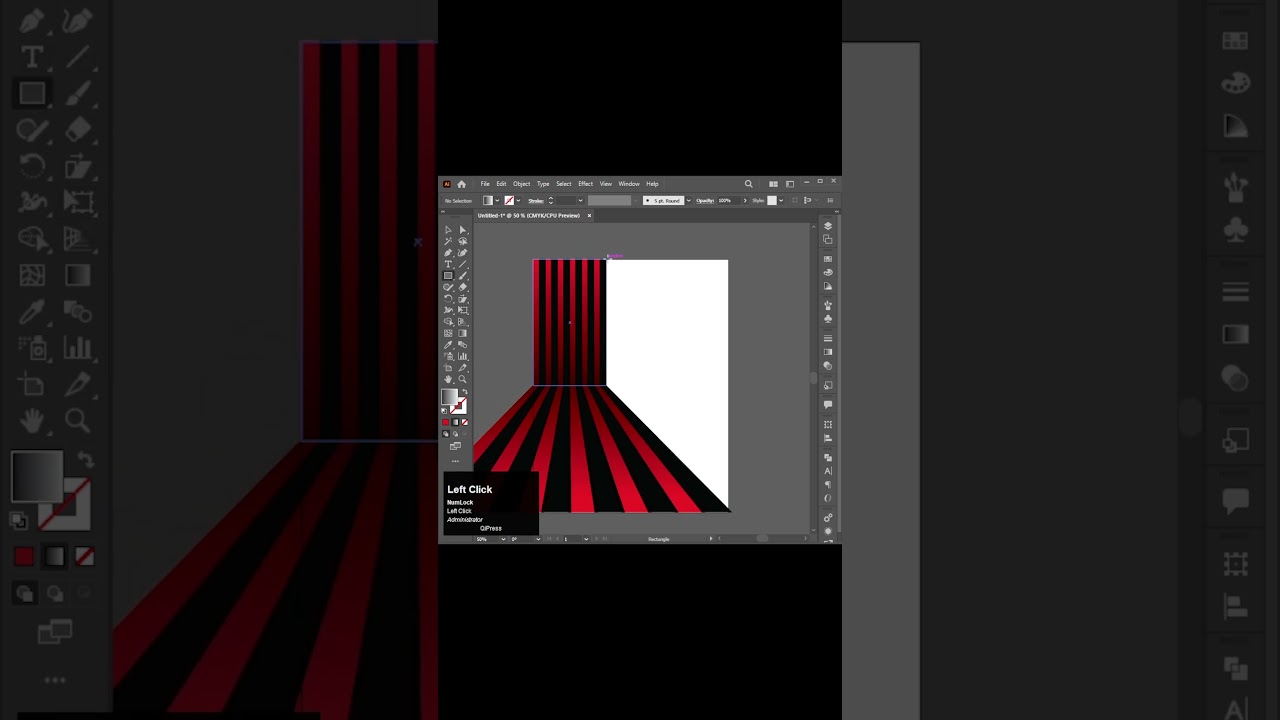The image size is (1280, 720).
Task: Select the Rectangle tool
Action: coord(448,276)
